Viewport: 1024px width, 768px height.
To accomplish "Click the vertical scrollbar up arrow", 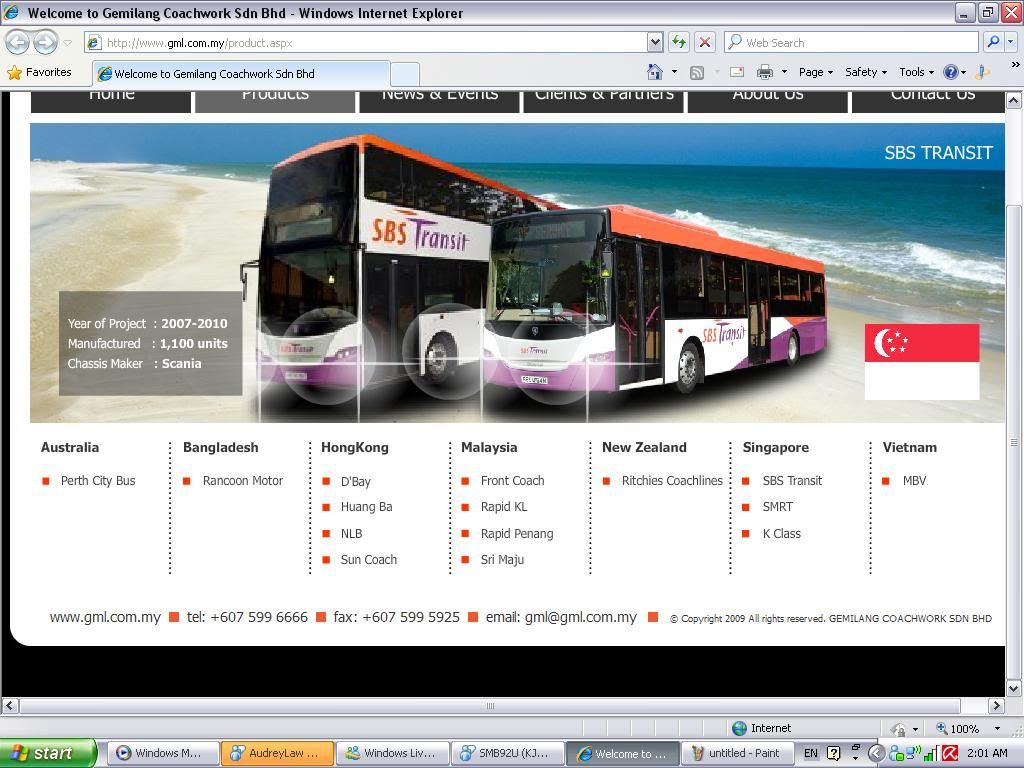I will tap(1014, 101).
